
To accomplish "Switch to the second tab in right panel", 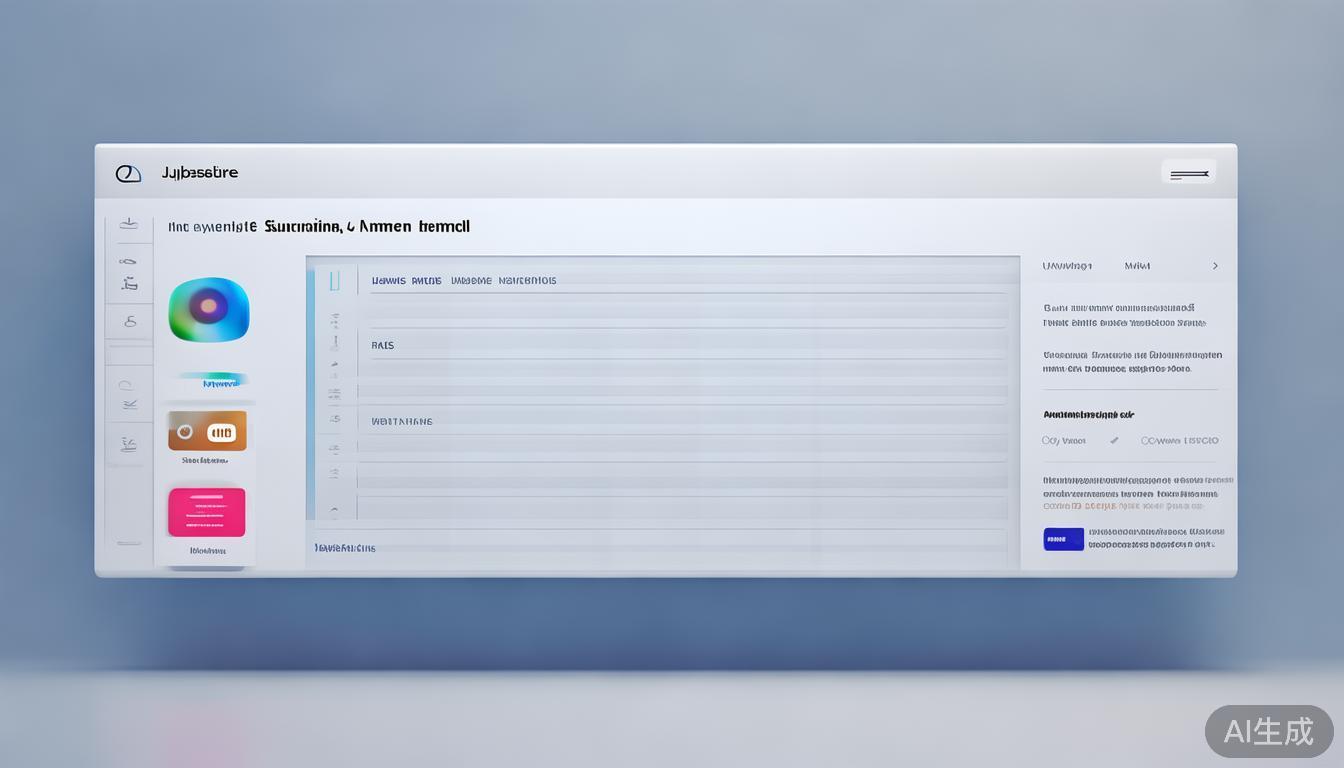I will tap(1137, 266).
